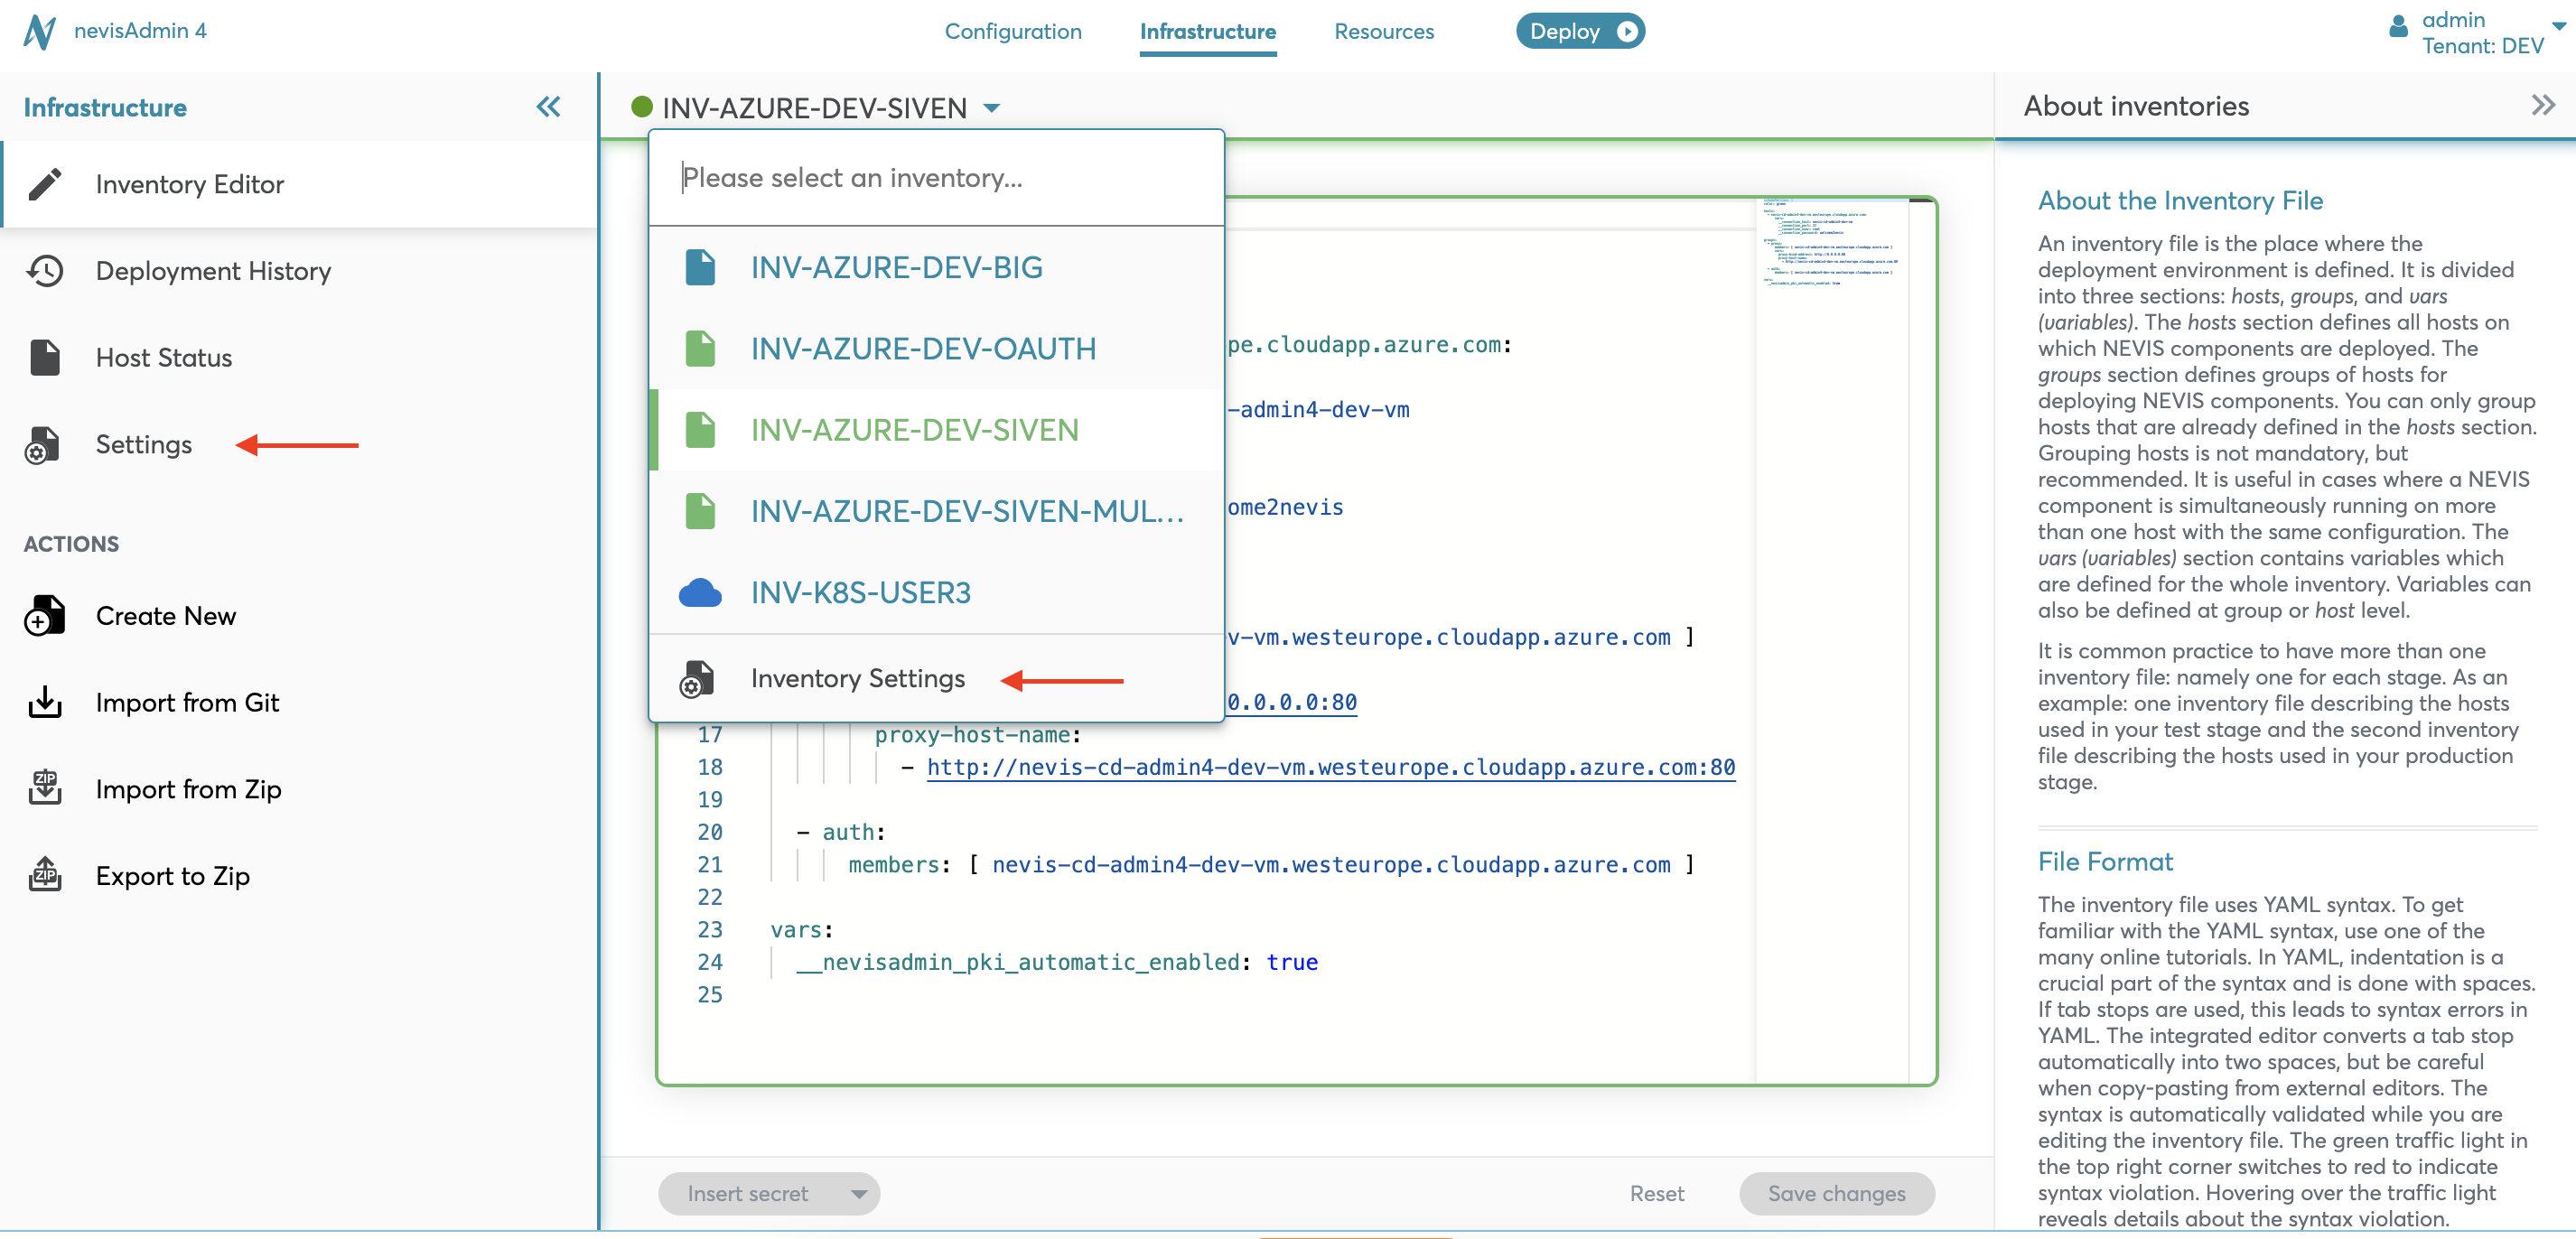Open Deployment History in sidebar
Screen dimensions: 2576x1239
pos(300,271)
